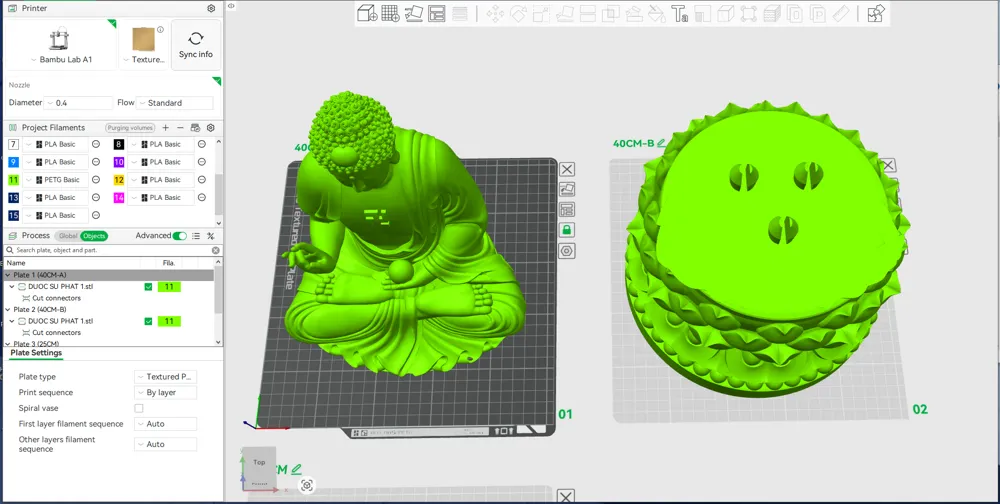This screenshot has width=1000, height=504.
Task: Click the Sync info button
Action: point(196,45)
